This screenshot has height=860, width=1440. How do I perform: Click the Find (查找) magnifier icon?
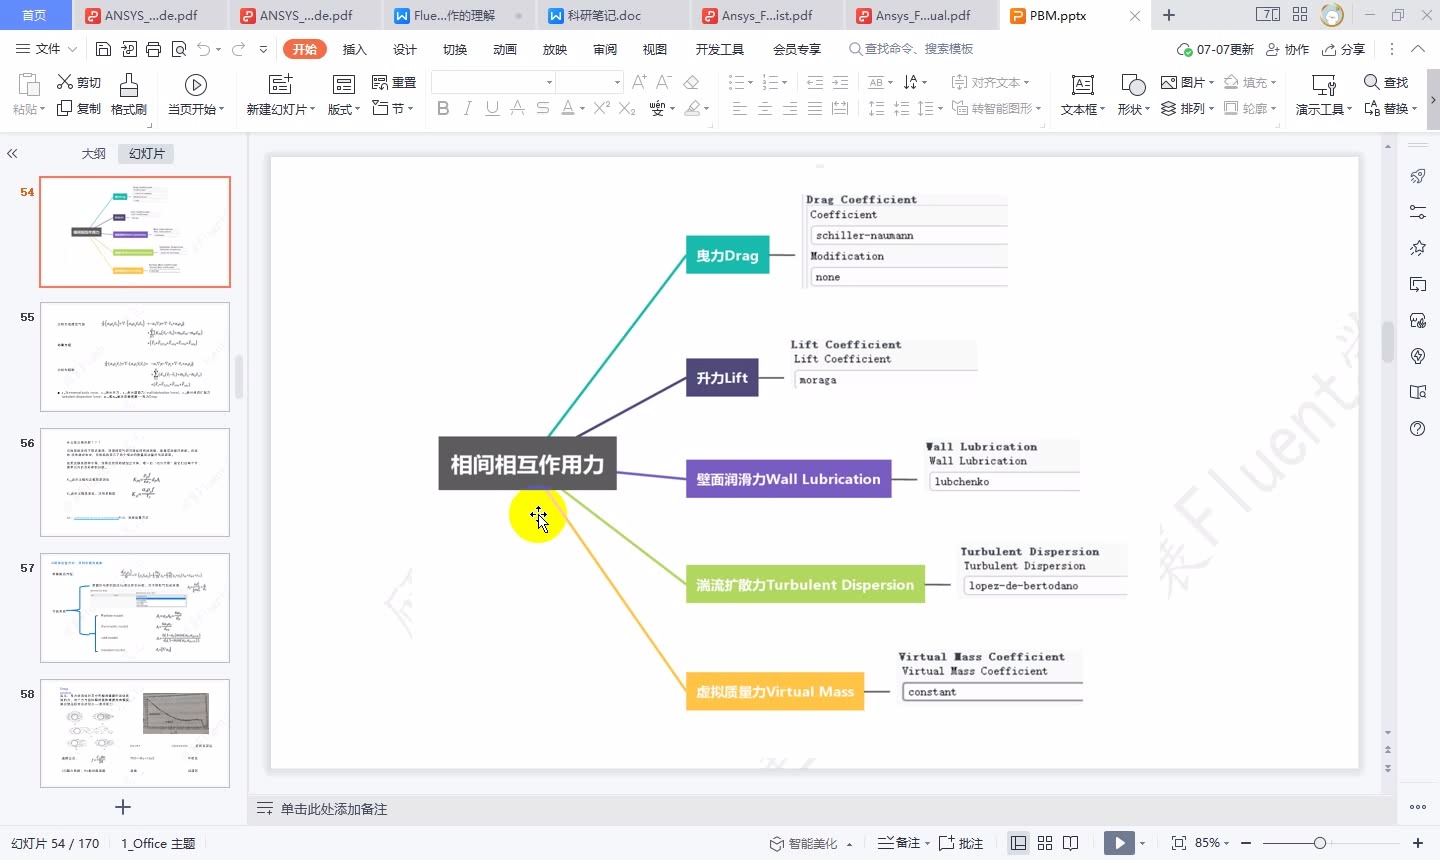point(1372,82)
